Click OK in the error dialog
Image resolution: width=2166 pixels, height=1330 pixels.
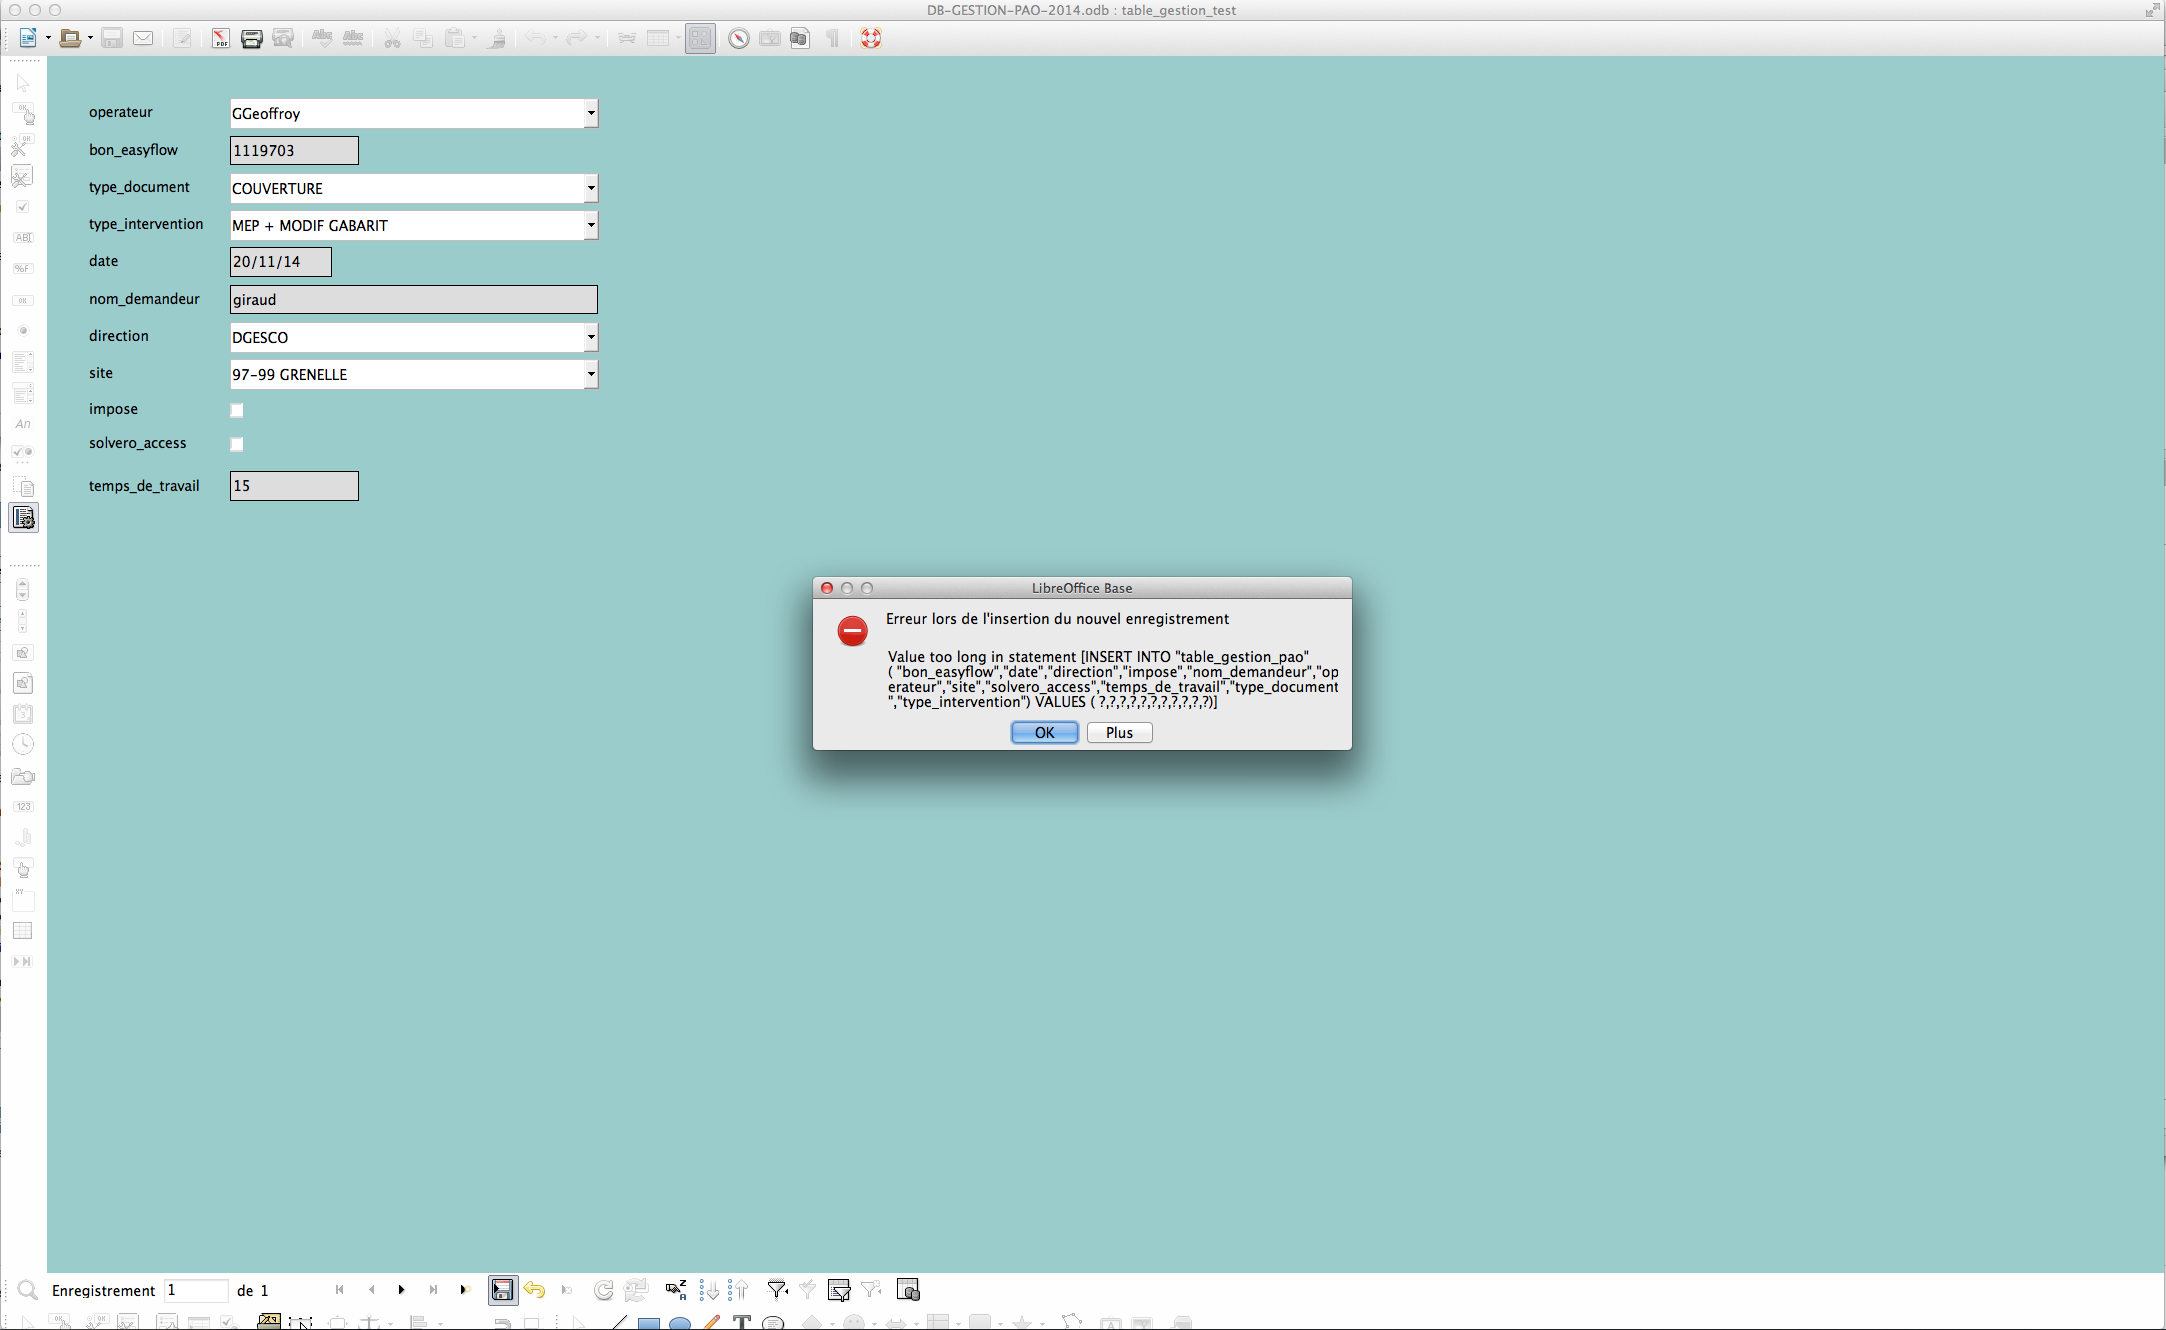coord(1044,733)
